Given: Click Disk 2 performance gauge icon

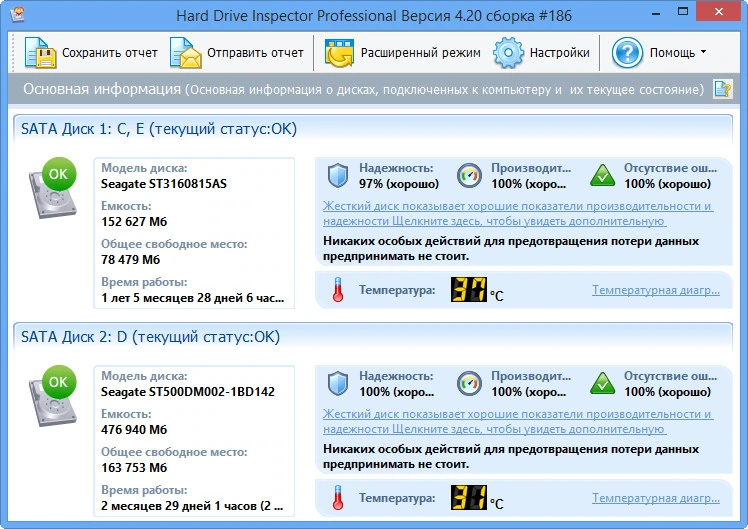Looking at the screenshot, I should click(x=469, y=383).
